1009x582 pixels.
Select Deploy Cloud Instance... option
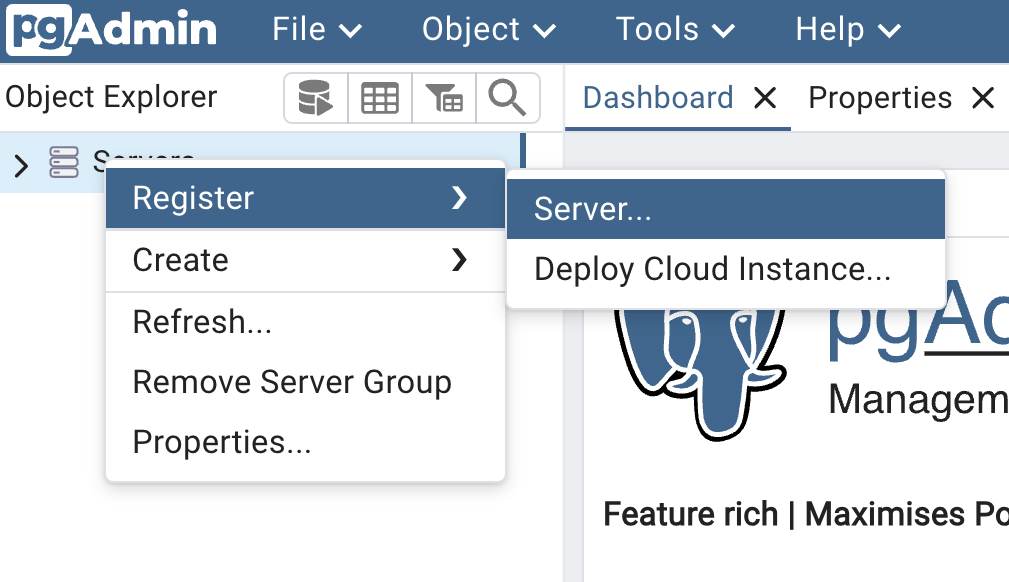click(x=726, y=269)
